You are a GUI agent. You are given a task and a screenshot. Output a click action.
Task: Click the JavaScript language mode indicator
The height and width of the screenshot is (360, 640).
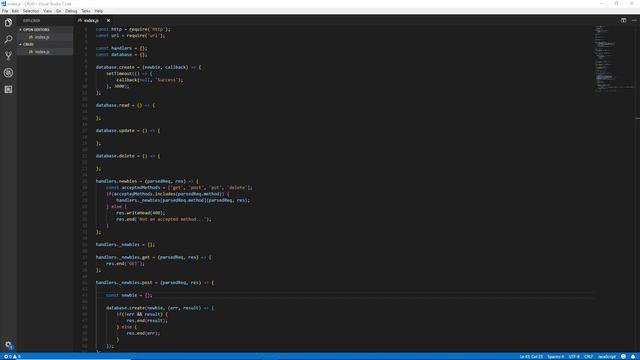607,357
